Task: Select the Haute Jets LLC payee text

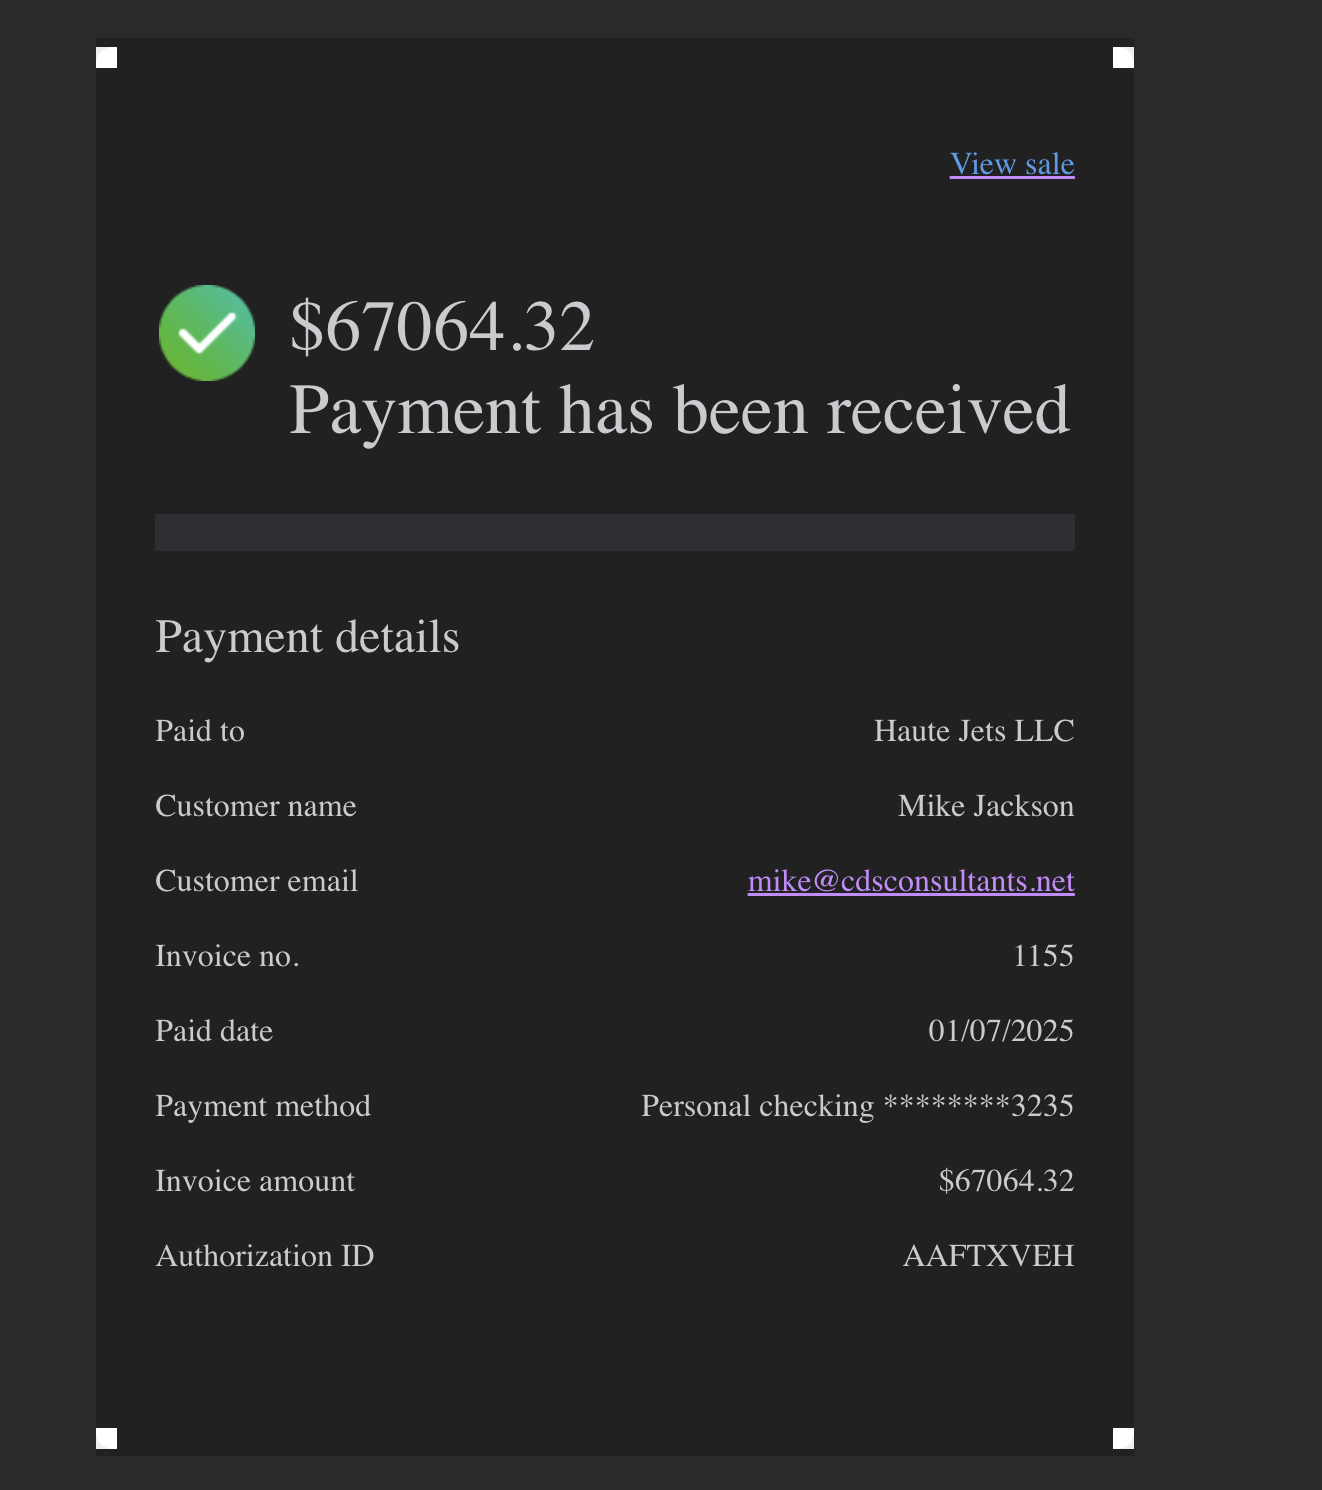Action: pyautogui.click(x=974, y=731)
